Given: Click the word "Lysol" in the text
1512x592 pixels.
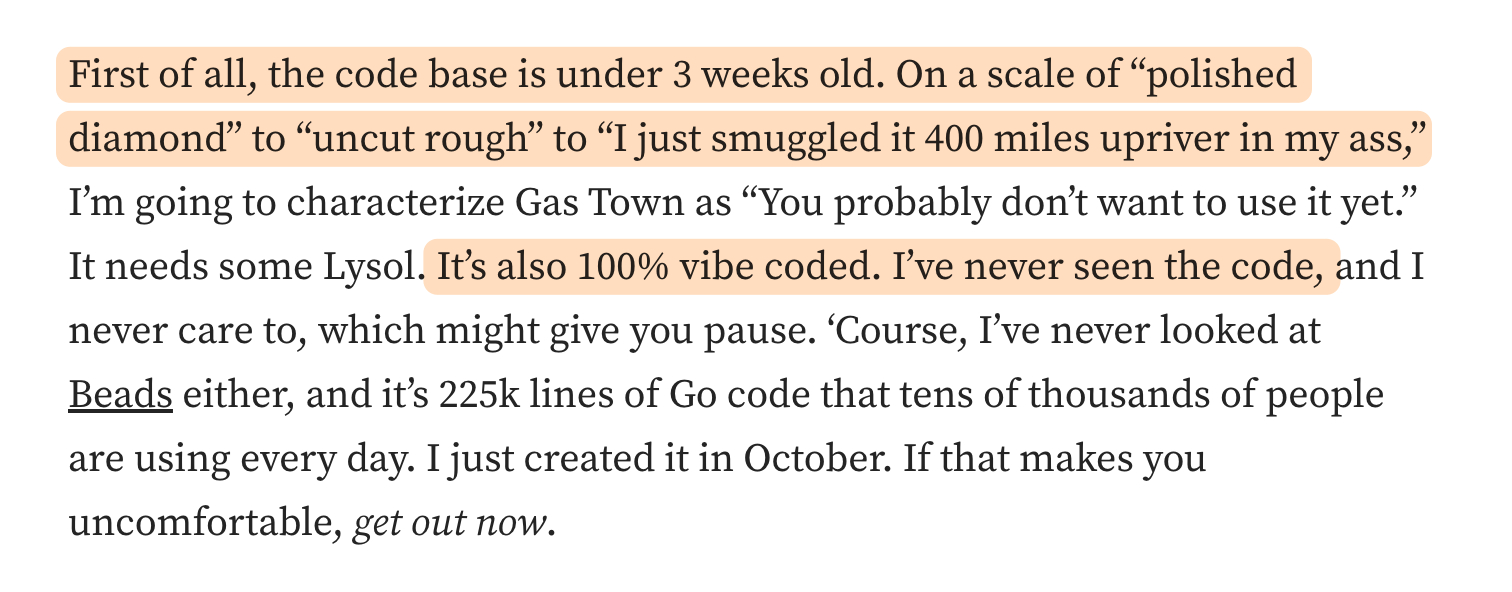Looking at the screenshot, I should [373, 268].
